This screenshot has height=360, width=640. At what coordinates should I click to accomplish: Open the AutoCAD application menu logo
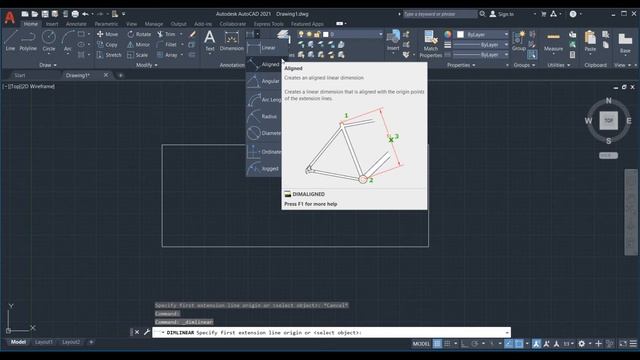click(x=9, y=17)
